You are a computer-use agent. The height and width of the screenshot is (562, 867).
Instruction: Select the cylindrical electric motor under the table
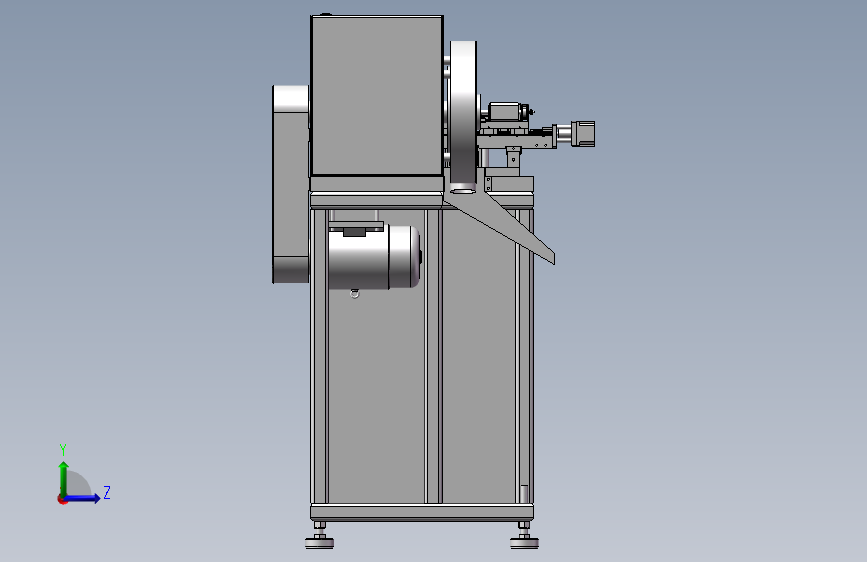tap(374, 257)
